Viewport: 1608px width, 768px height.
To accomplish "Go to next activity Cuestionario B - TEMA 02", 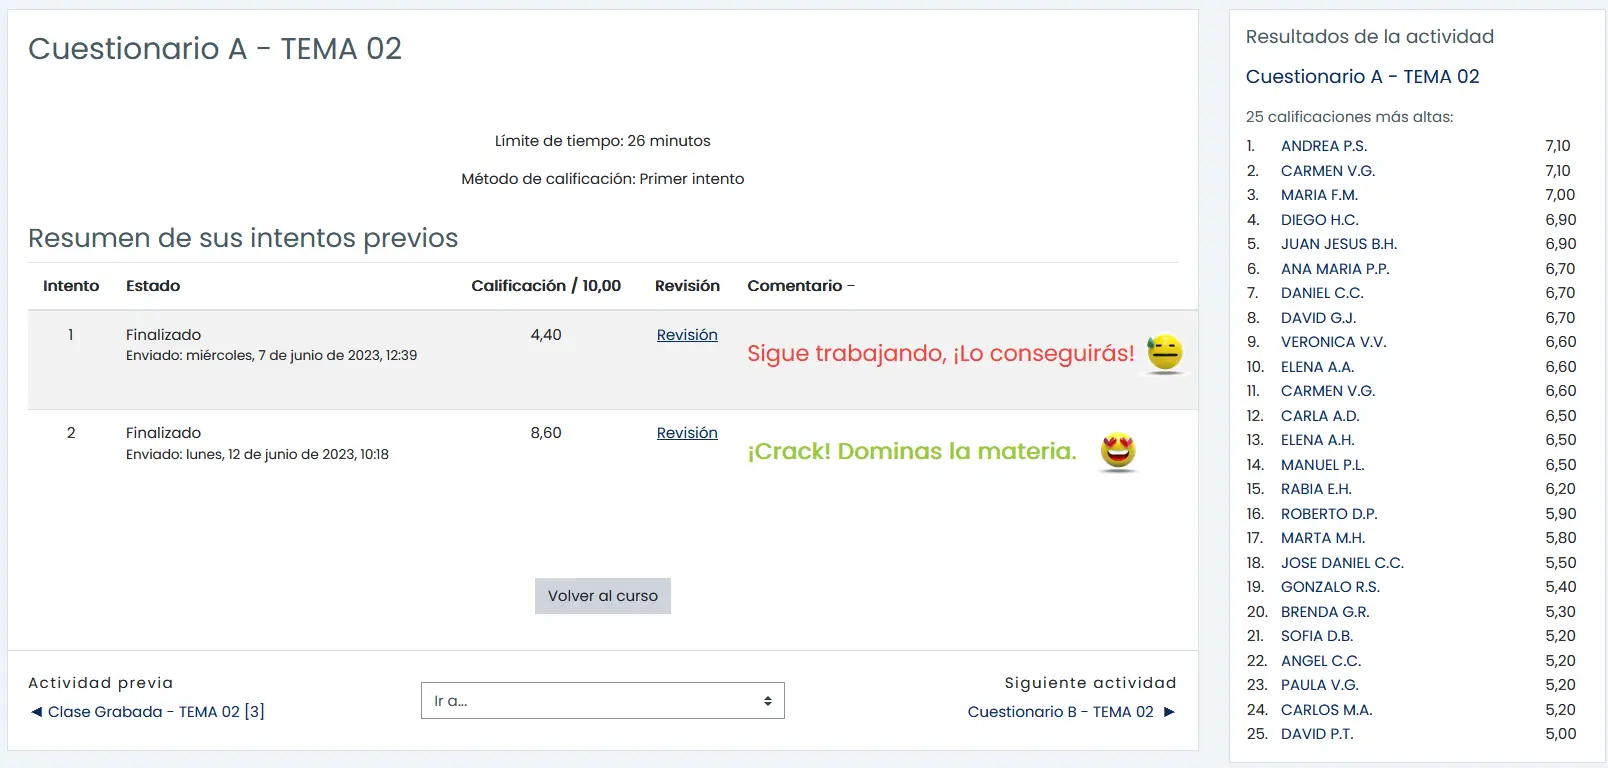I will coord(1060,712).
